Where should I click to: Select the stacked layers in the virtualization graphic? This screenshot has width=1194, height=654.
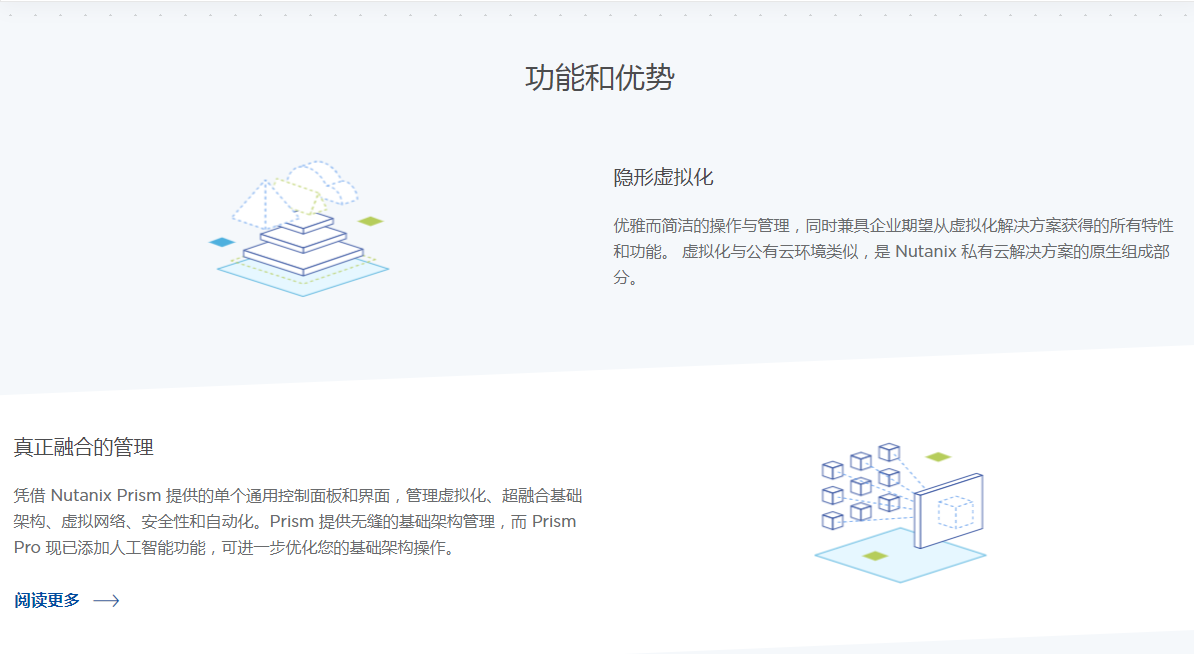point(303,242)
